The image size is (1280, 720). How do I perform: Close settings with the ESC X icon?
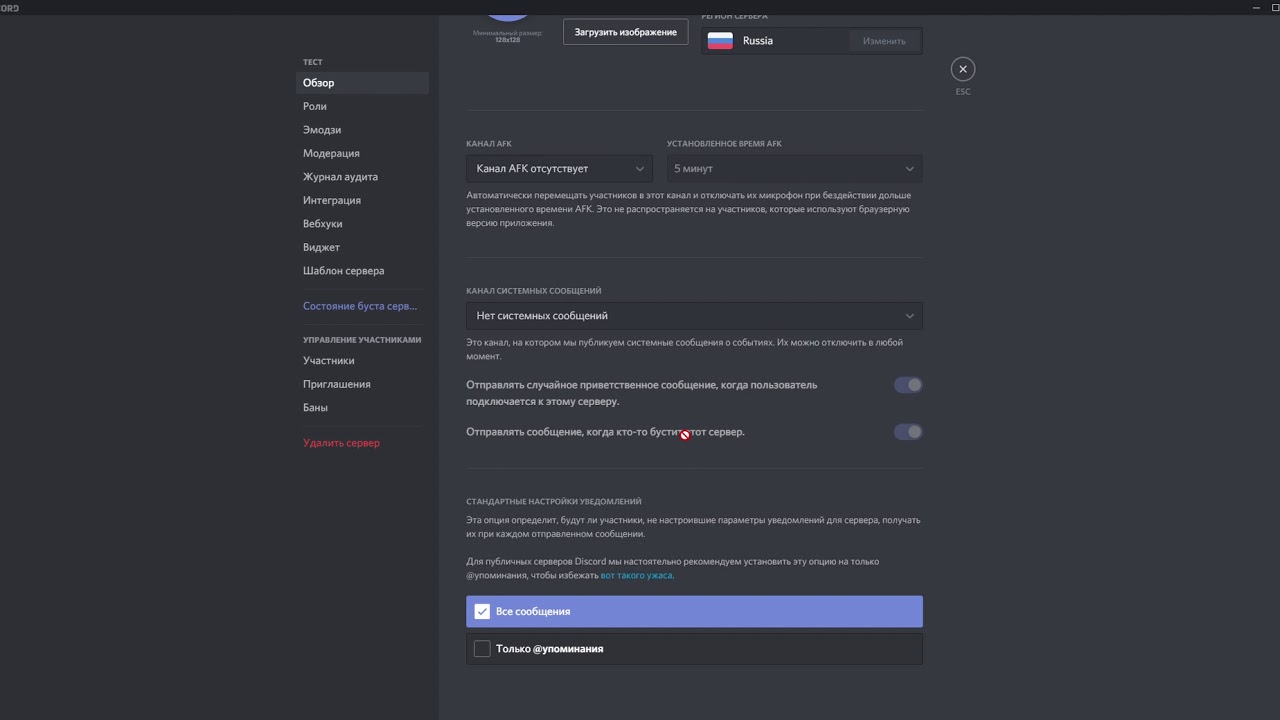point(963,69)
